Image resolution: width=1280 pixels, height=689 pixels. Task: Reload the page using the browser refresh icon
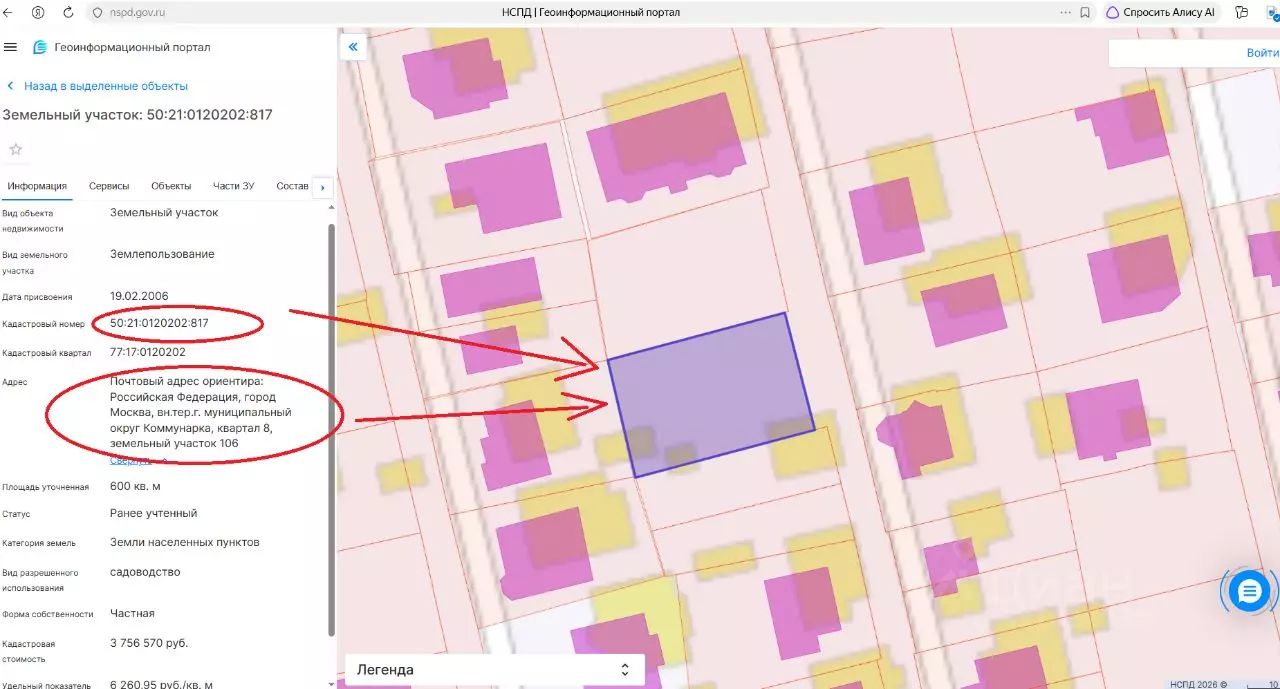(x=68, y=13)
